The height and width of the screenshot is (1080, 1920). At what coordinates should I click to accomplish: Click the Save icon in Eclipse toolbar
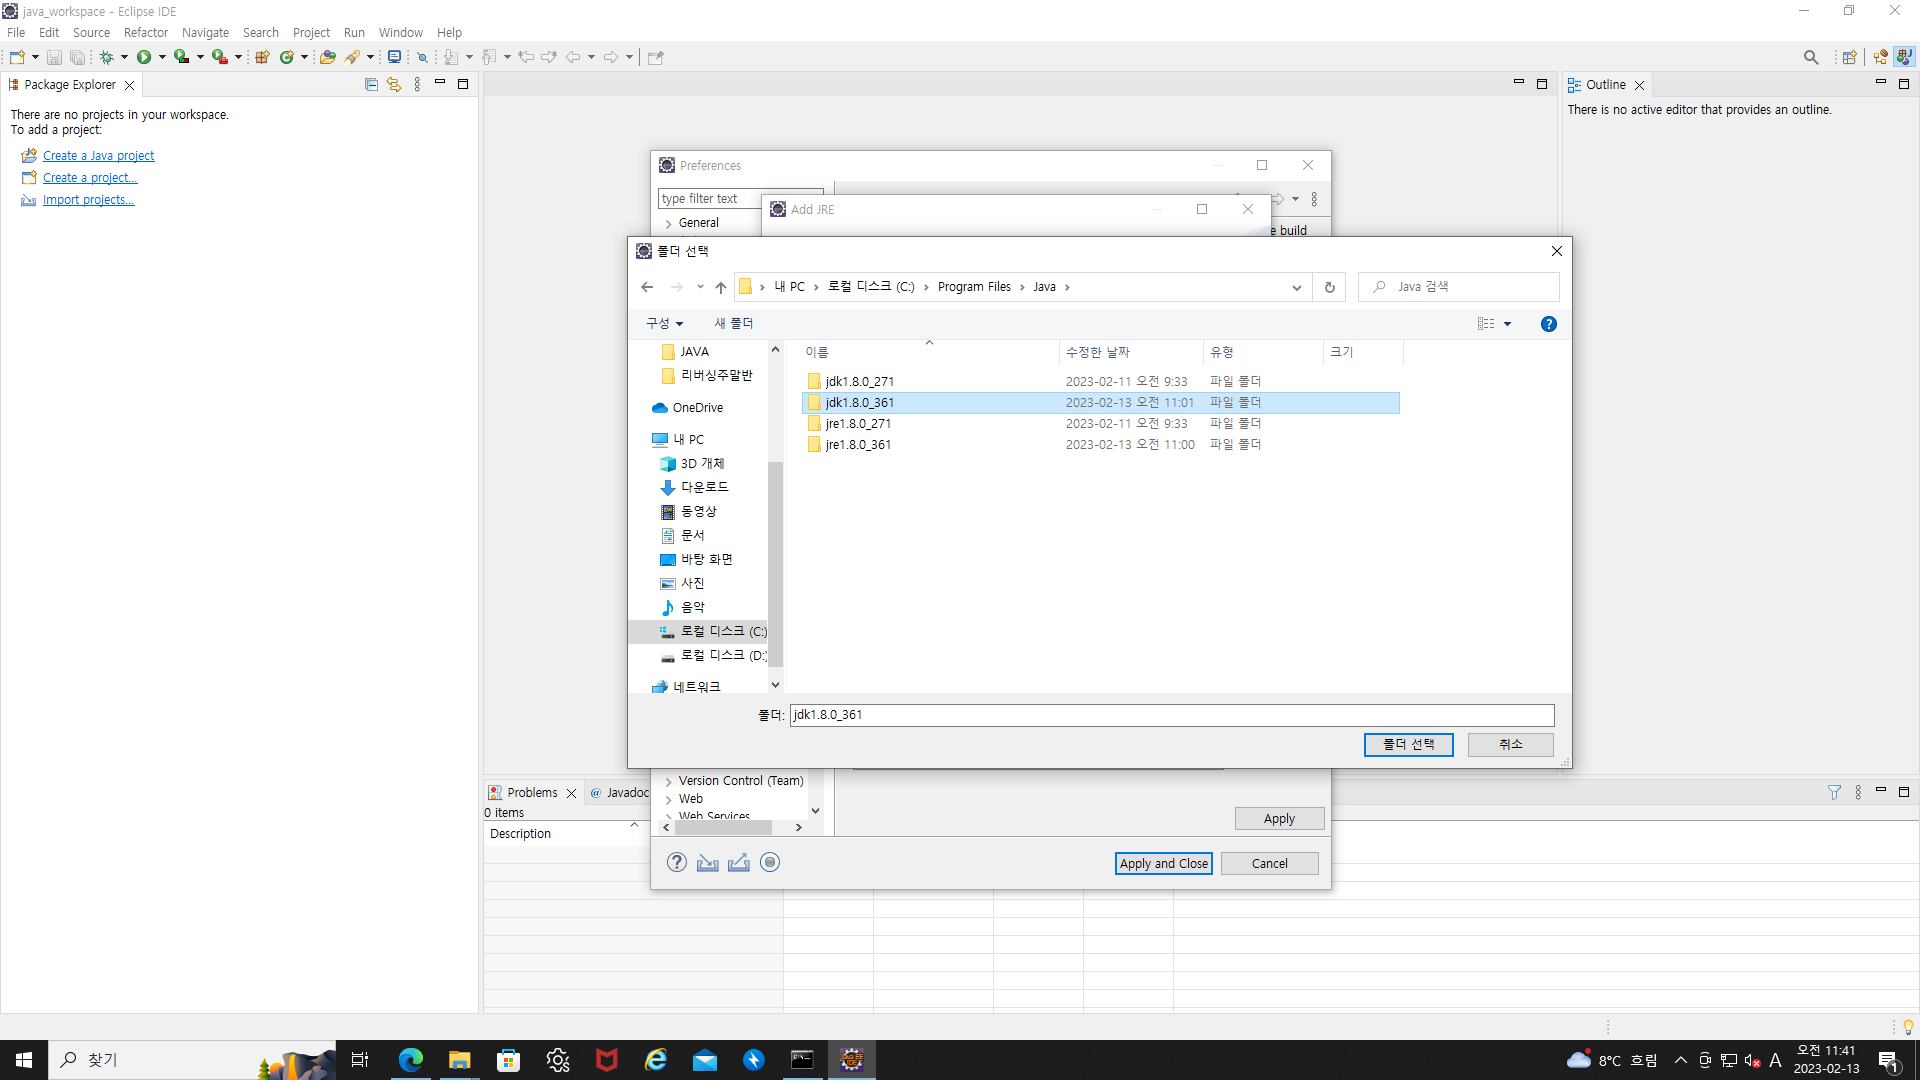54,57
